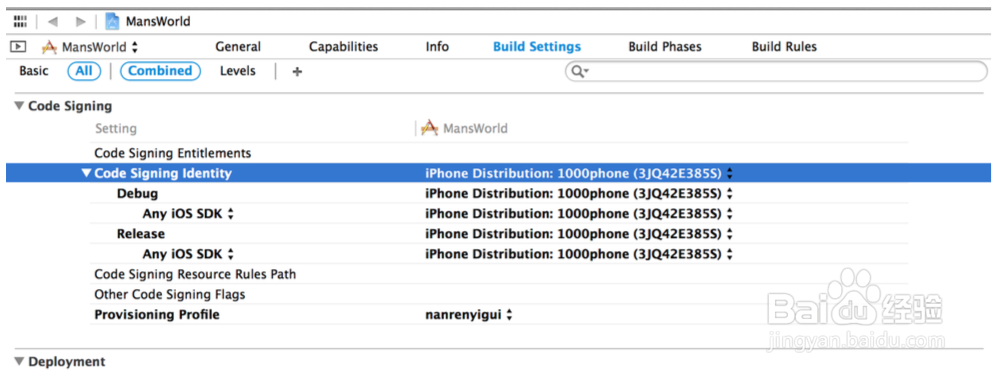1000x375 pixels.
Task: Click the magnifier icon in search field
Action: coord(578,71)
